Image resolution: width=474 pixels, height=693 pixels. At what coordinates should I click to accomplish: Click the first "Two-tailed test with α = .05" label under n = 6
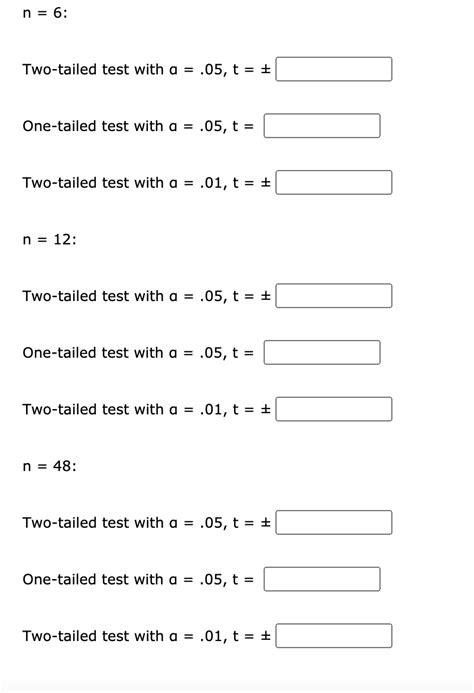pos(124,69)
